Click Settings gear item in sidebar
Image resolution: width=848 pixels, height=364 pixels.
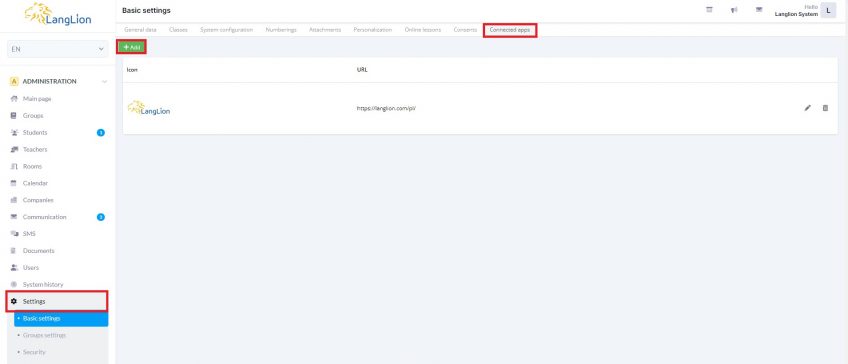[x=57, y=301]
